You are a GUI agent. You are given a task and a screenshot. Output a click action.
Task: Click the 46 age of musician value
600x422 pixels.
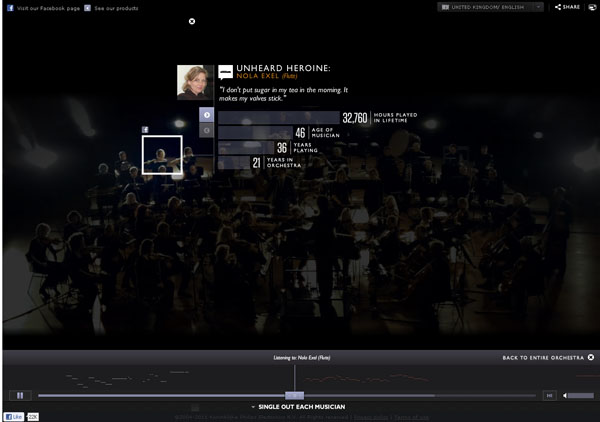(x=300, y=133)
